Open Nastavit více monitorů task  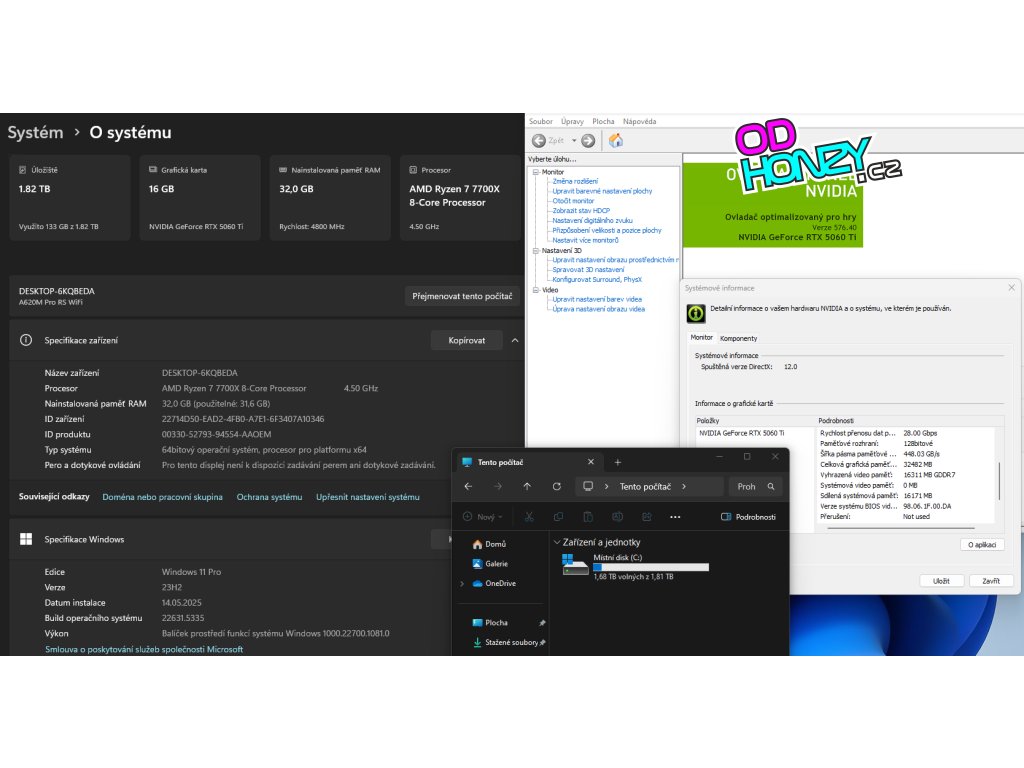(585, 240)
